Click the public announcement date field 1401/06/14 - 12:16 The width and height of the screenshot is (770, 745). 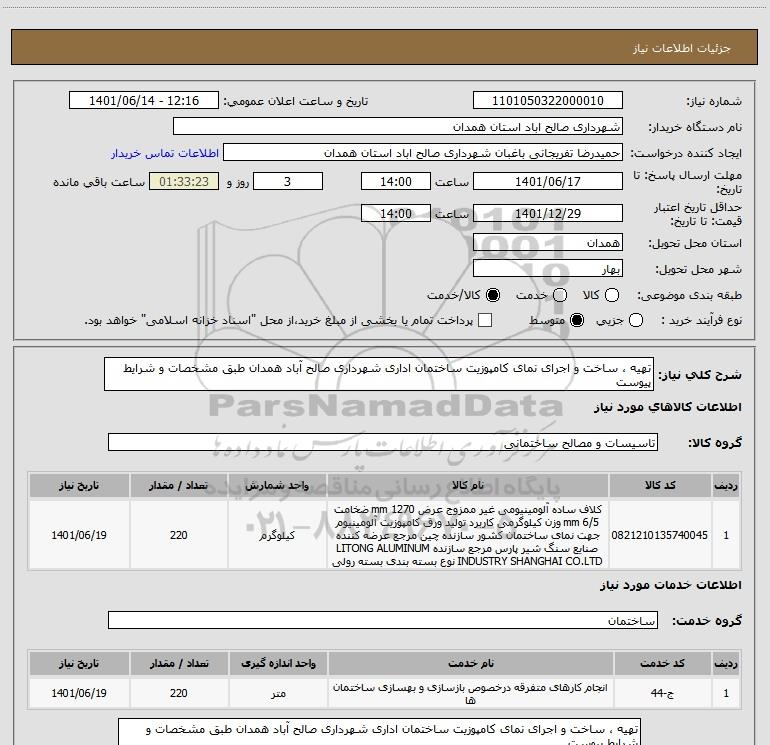[x=144, y=100]
